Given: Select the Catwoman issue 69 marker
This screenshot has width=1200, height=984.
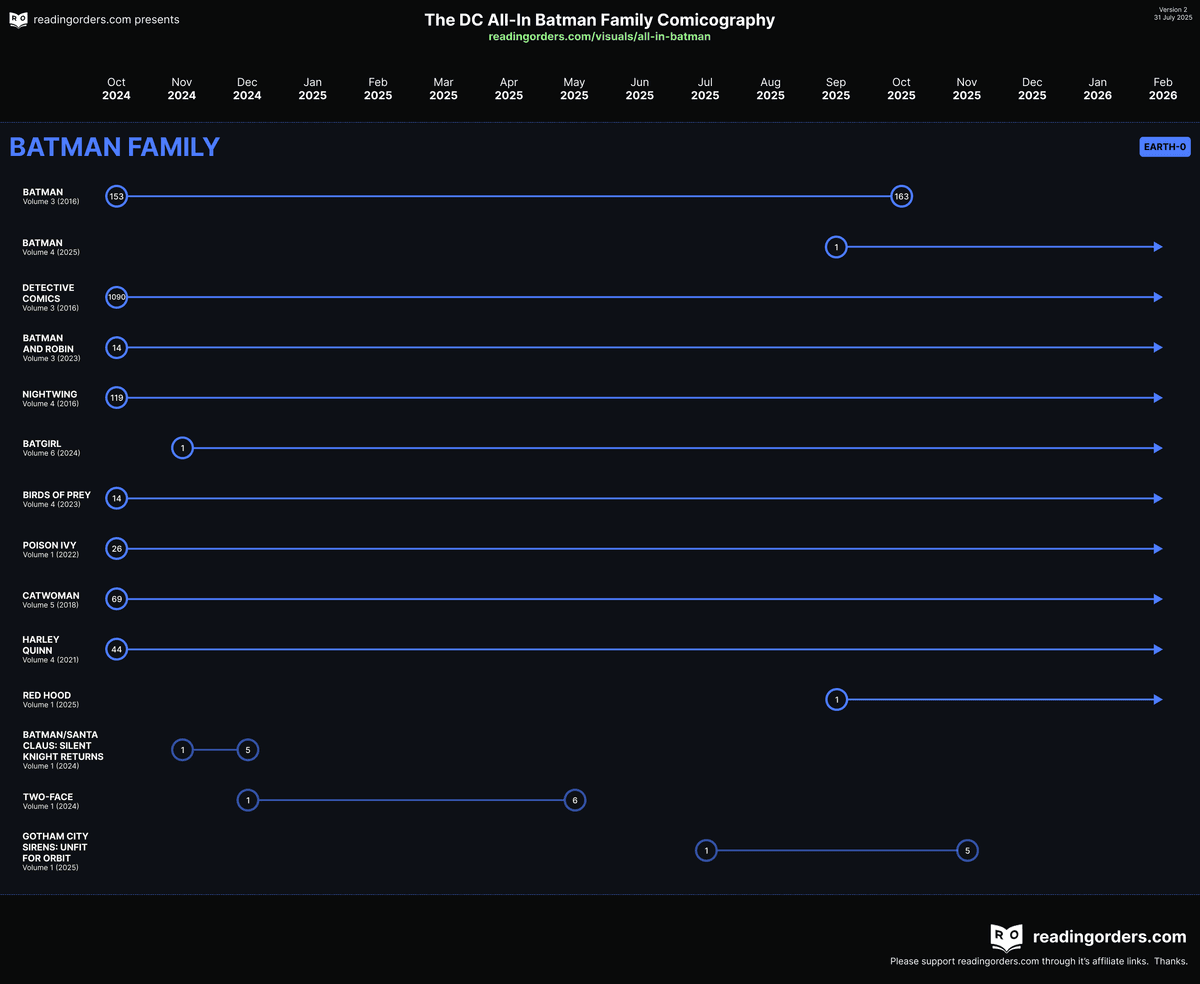Looking at the screenshot, I should click(x=117, y=599).
